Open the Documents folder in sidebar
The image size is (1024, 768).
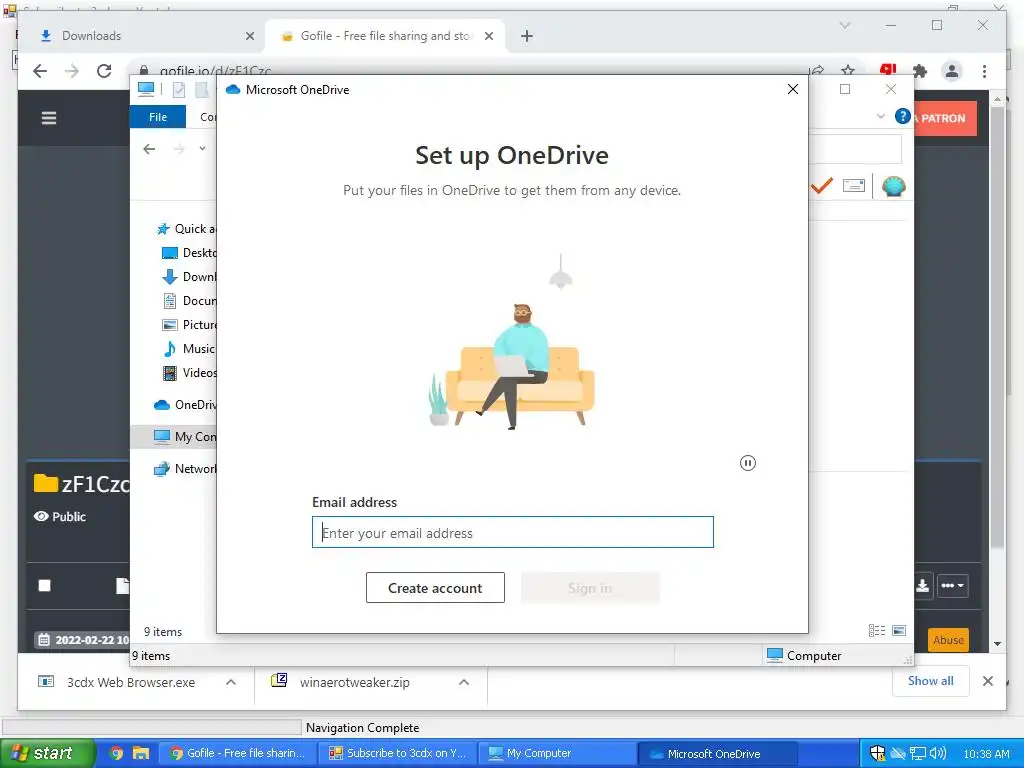tap(189, 300)
